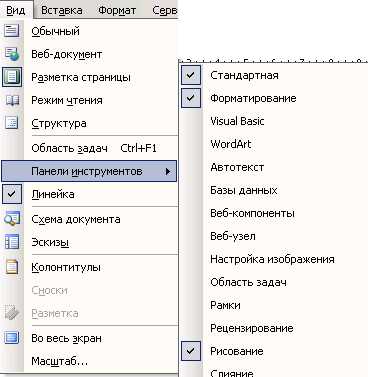Click the page icon beside Колонтитулы

point(12,267)
